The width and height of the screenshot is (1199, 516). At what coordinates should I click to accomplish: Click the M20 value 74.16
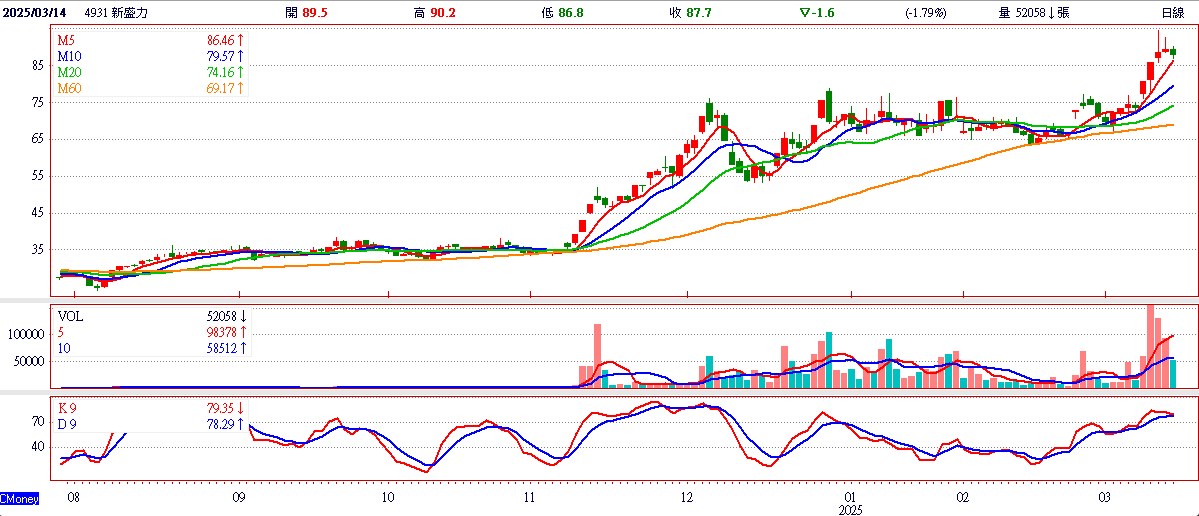point(220,73)
